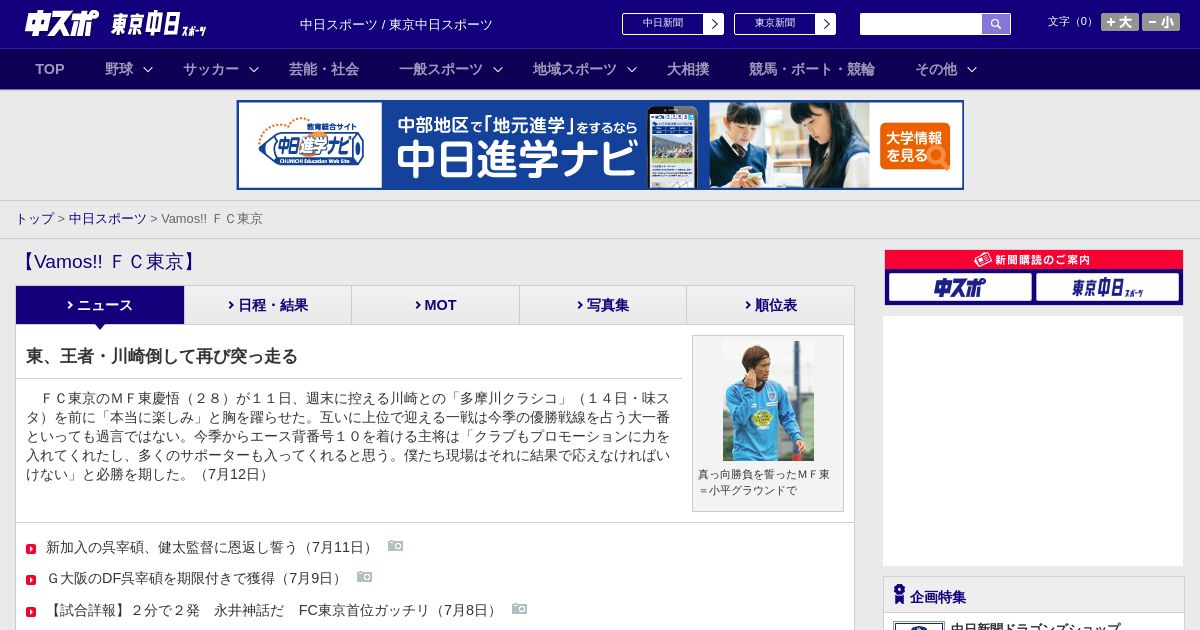Open 競馬・ボート・競輪 navigation item
Screen dimensions: 1200x630
[812, 69]
